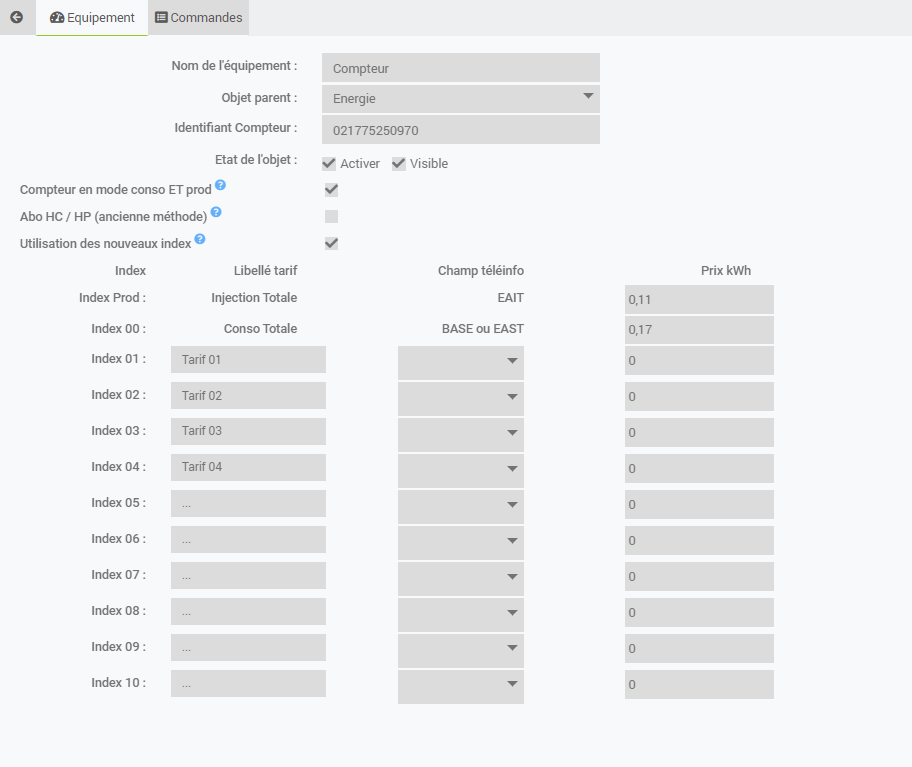Open Index 04 Champ téléinfo dropdown
This screenshot has width=912, height=767.
point(461,470)
